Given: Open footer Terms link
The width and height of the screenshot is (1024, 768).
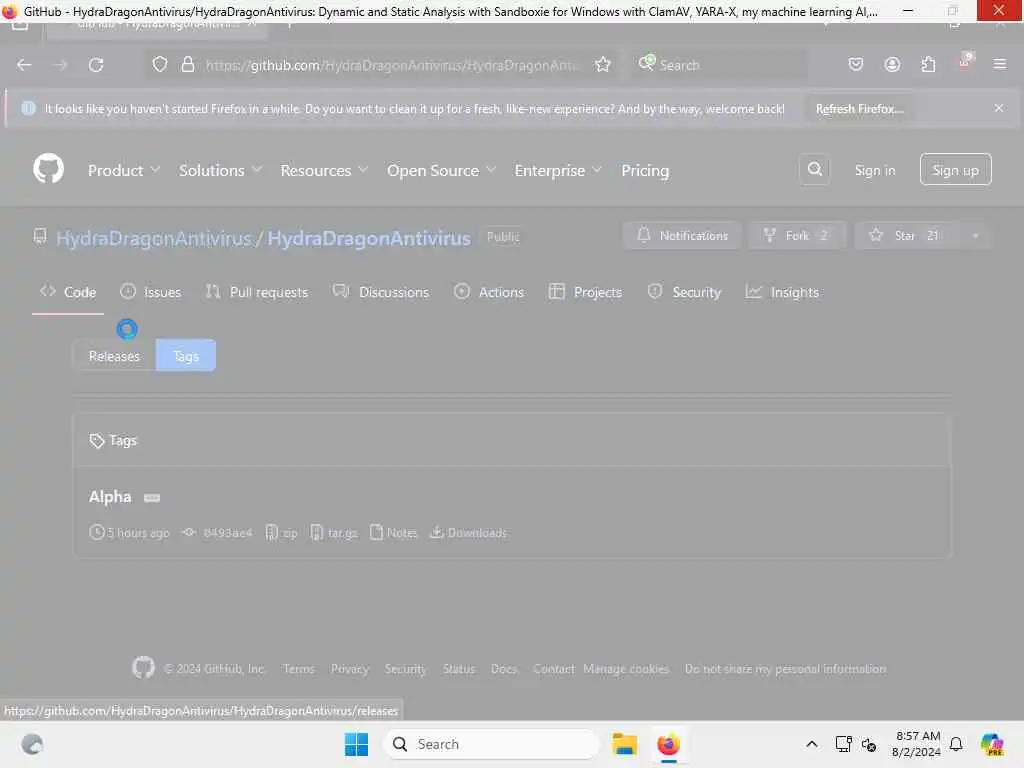Looking at the screenshot, I should 298,669.
